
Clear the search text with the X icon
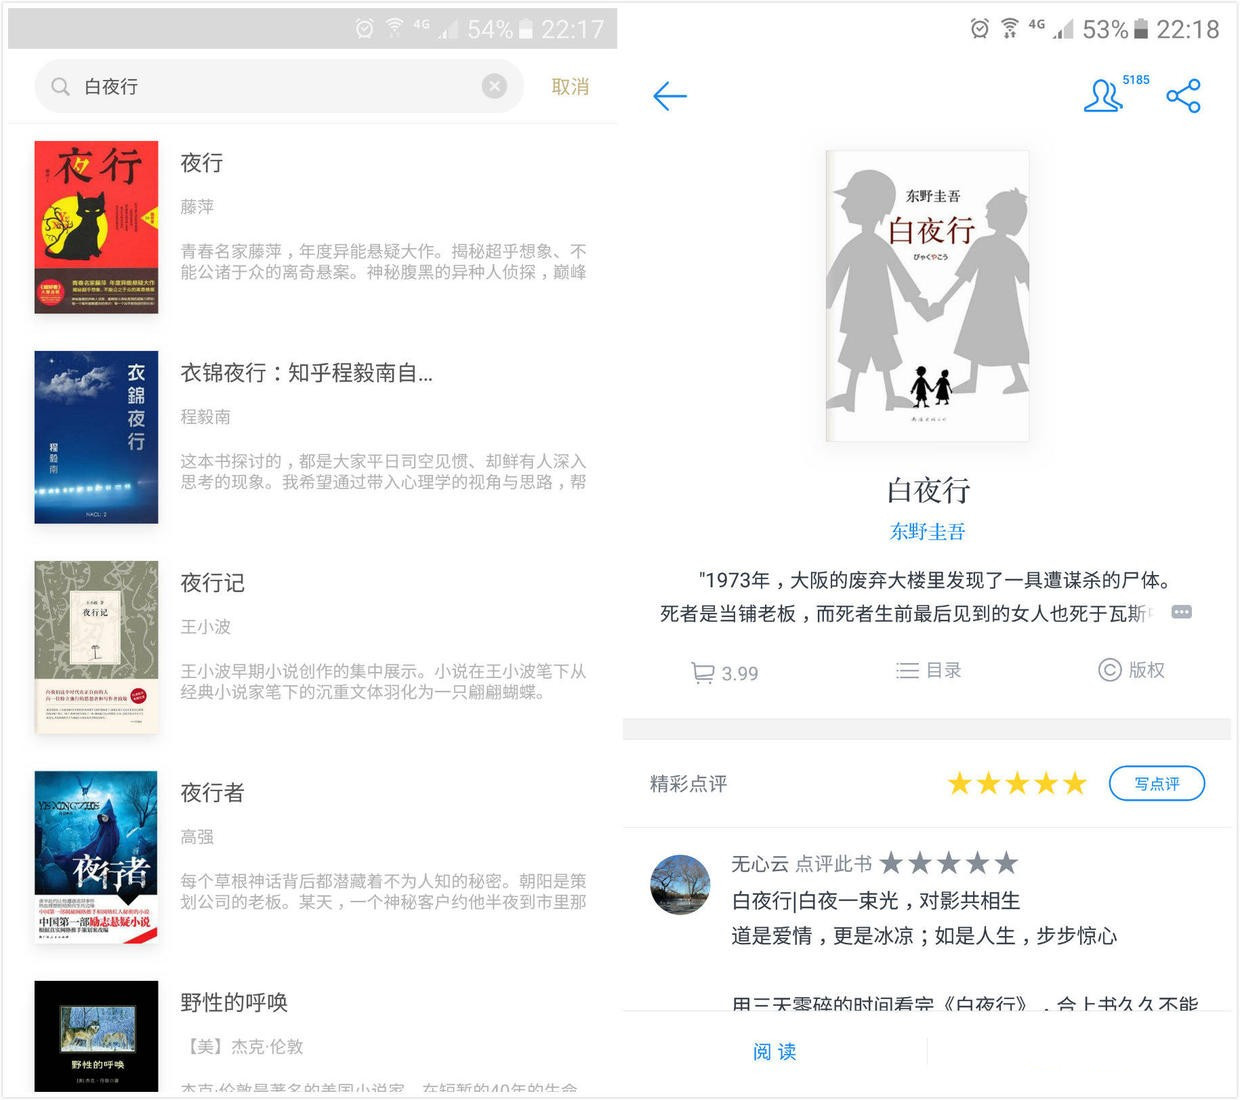(x=494, y=86)
